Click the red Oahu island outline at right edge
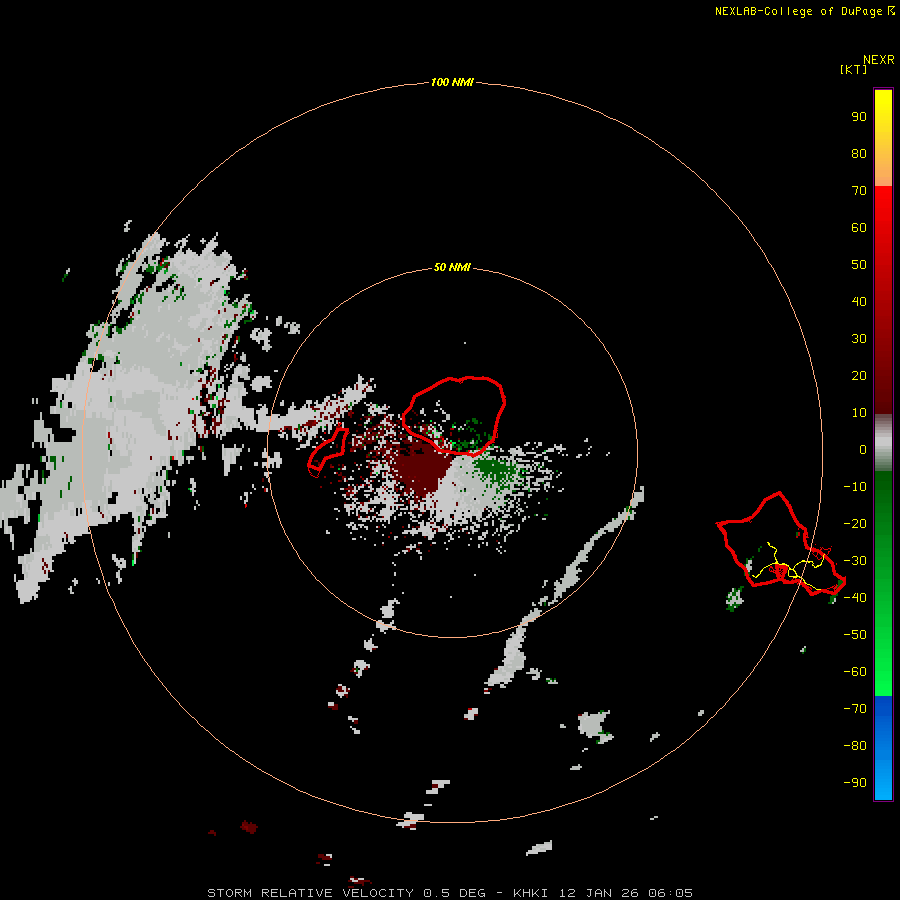This screenshot has width=900, height=900. tap(781, 544)
